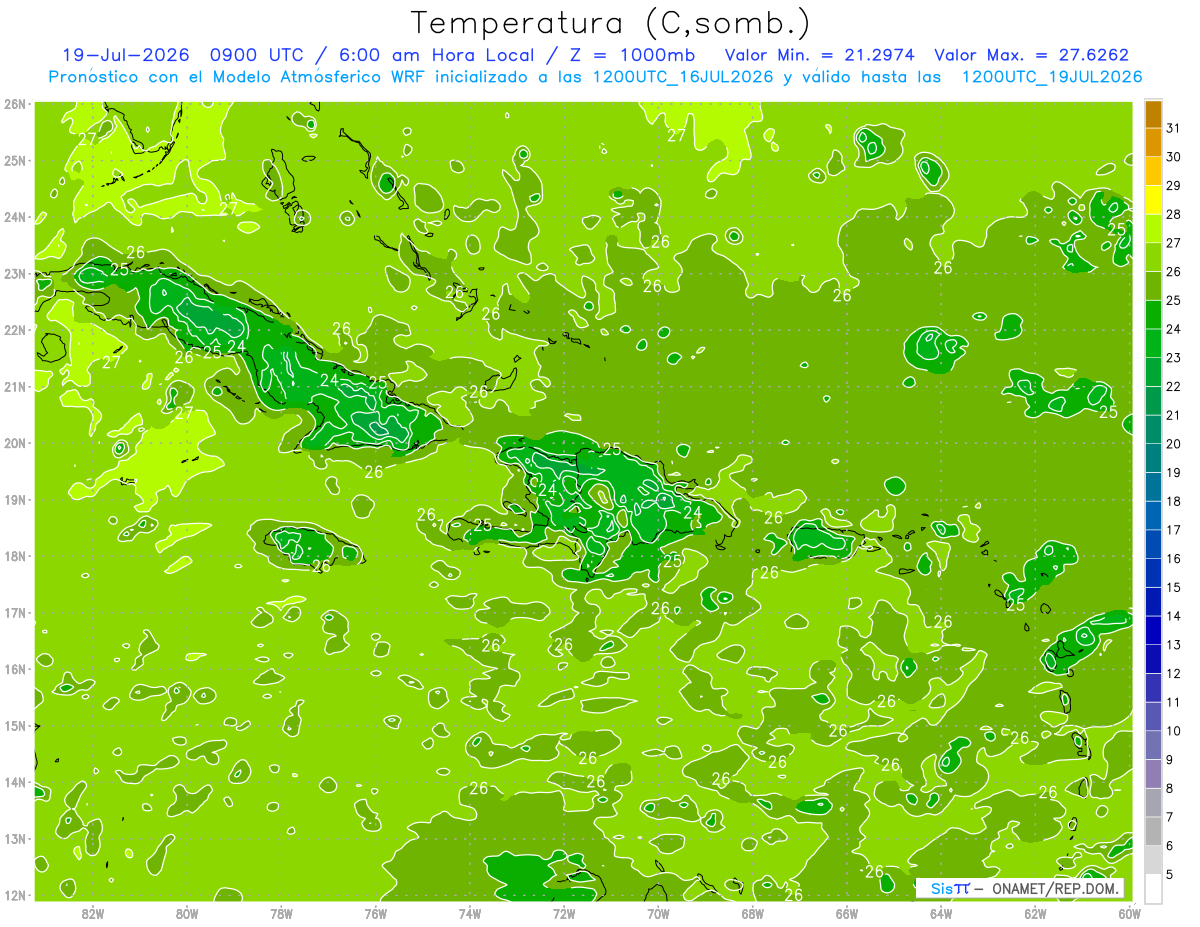The image size is (1200, 927).
Task: Click the 15N latitude label
Action: (15, 725)
